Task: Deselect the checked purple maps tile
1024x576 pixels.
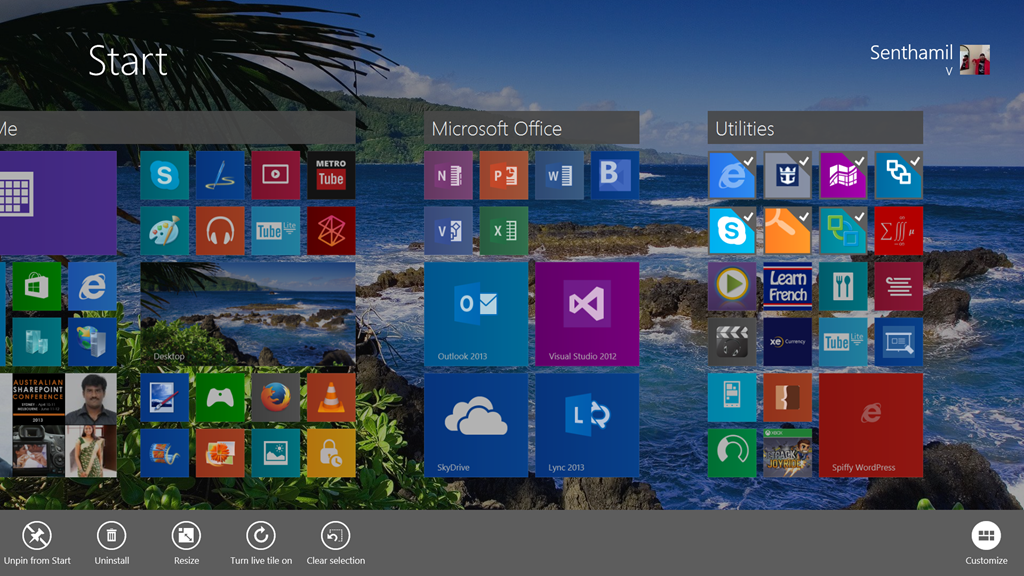Action: click(x=843, y=175)
